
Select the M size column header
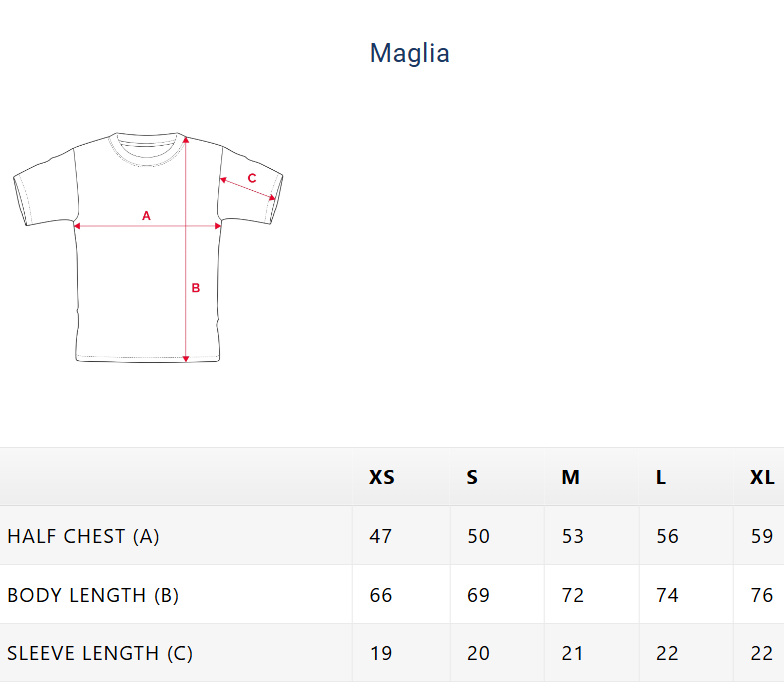coord(570,477)
